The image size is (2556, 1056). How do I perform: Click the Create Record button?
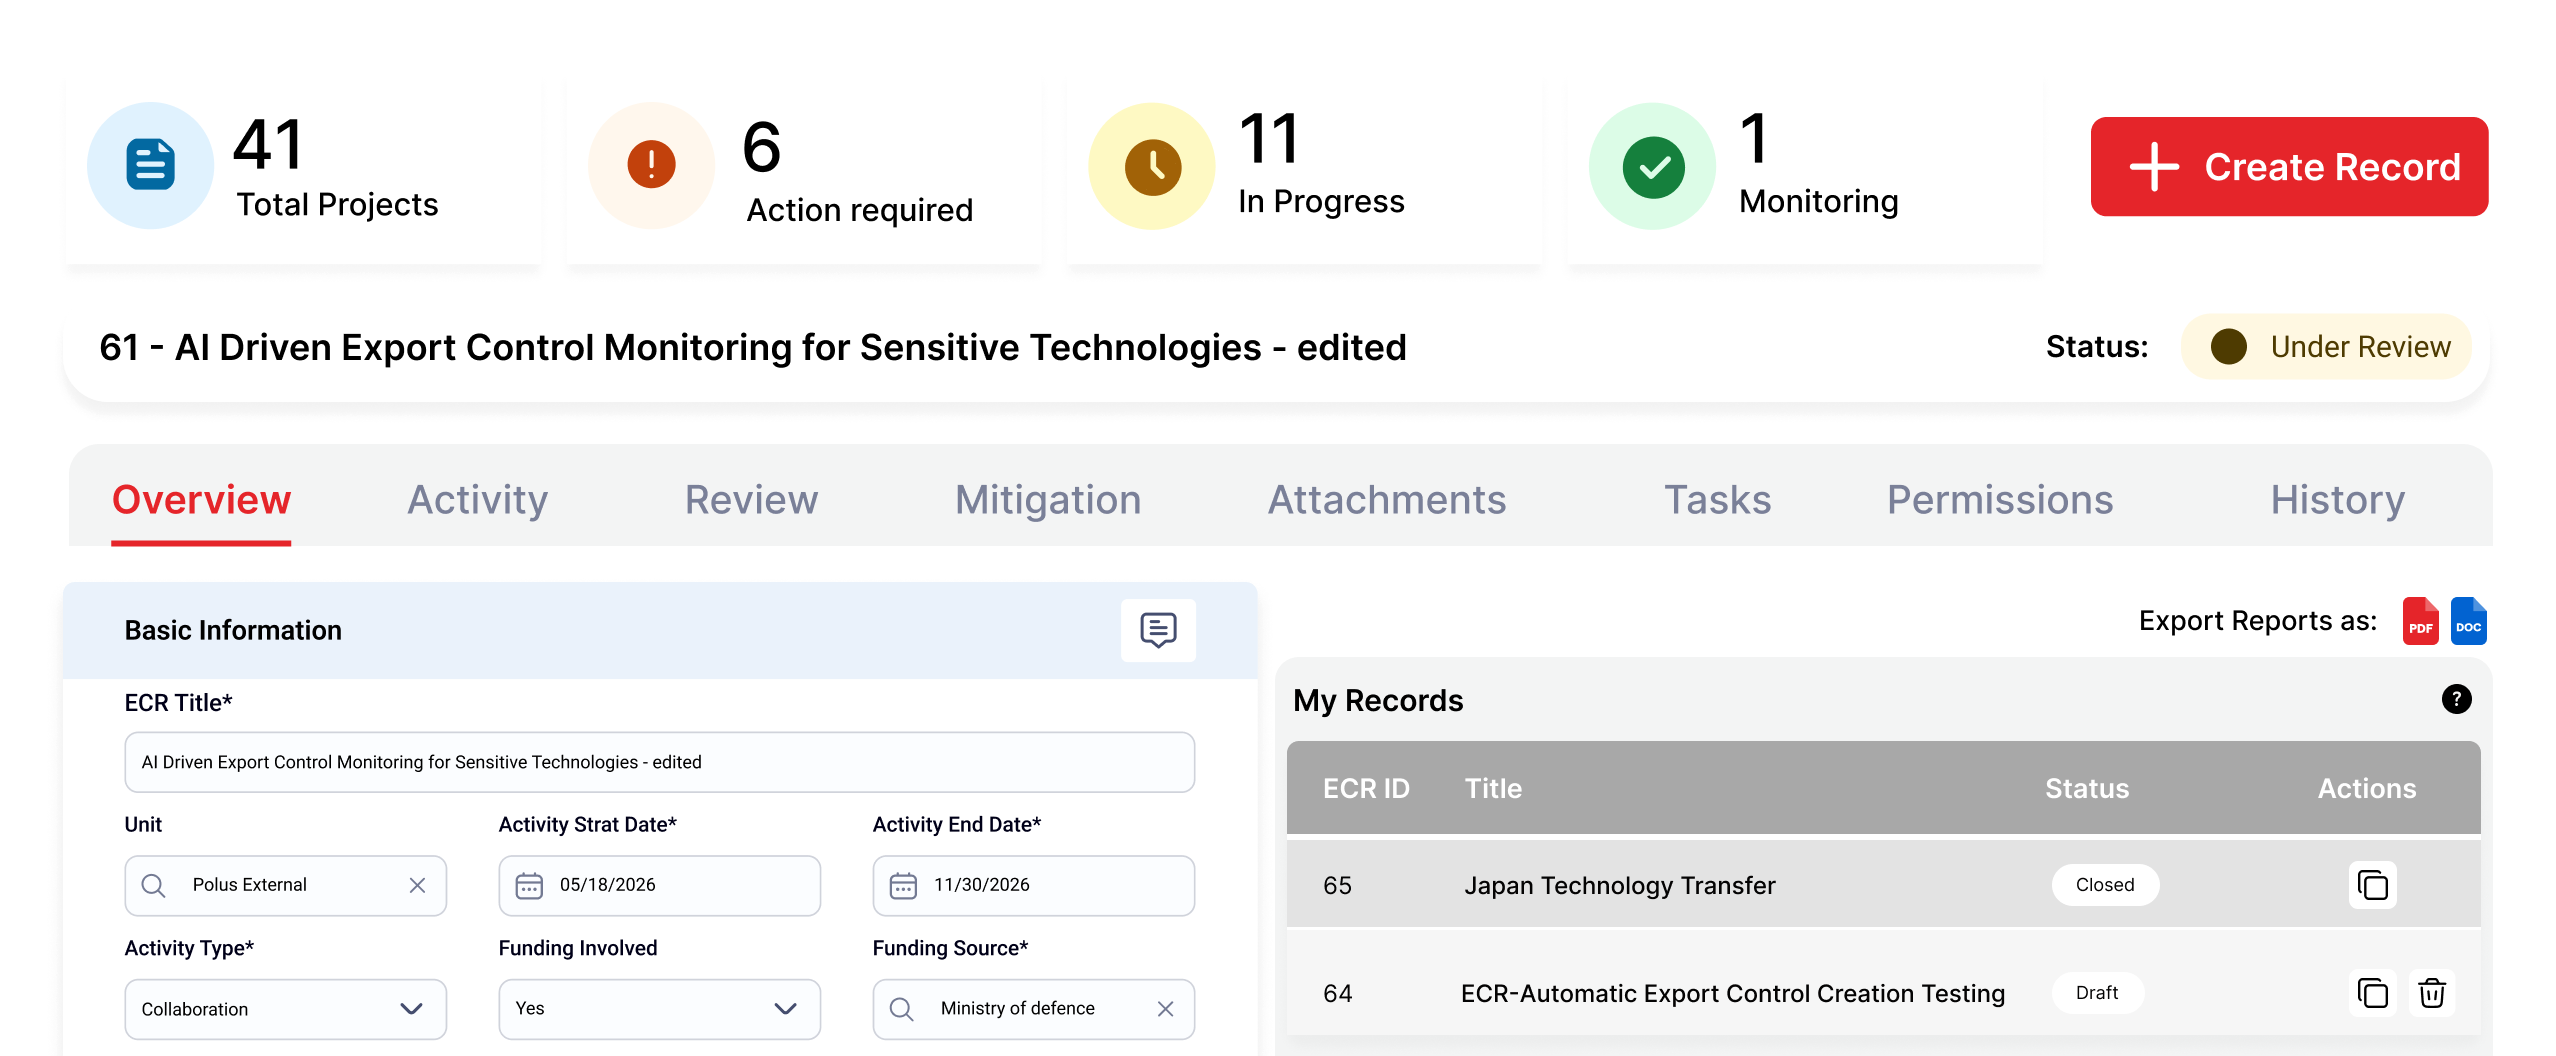[2289, 167]
